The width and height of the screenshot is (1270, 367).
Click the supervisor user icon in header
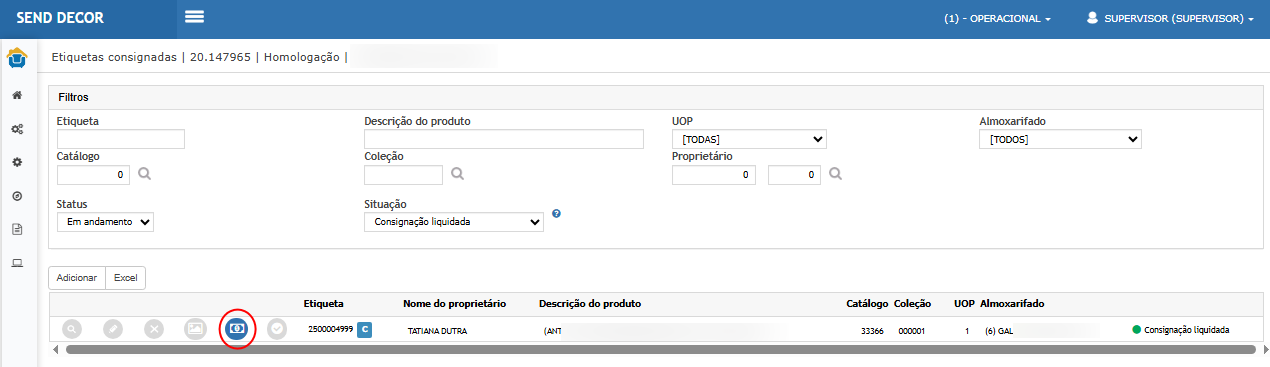click(x=1093, y=18)
